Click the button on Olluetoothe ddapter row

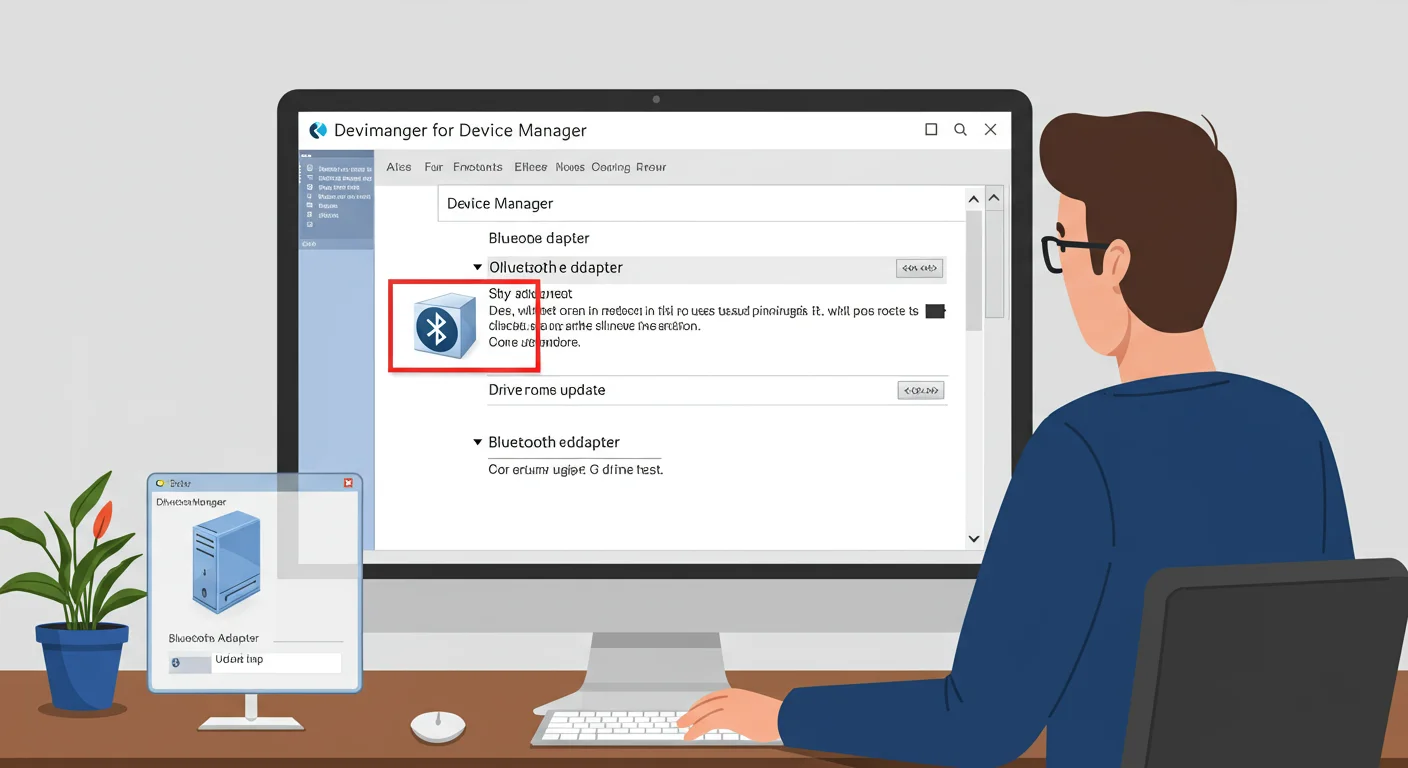(919, 268)
